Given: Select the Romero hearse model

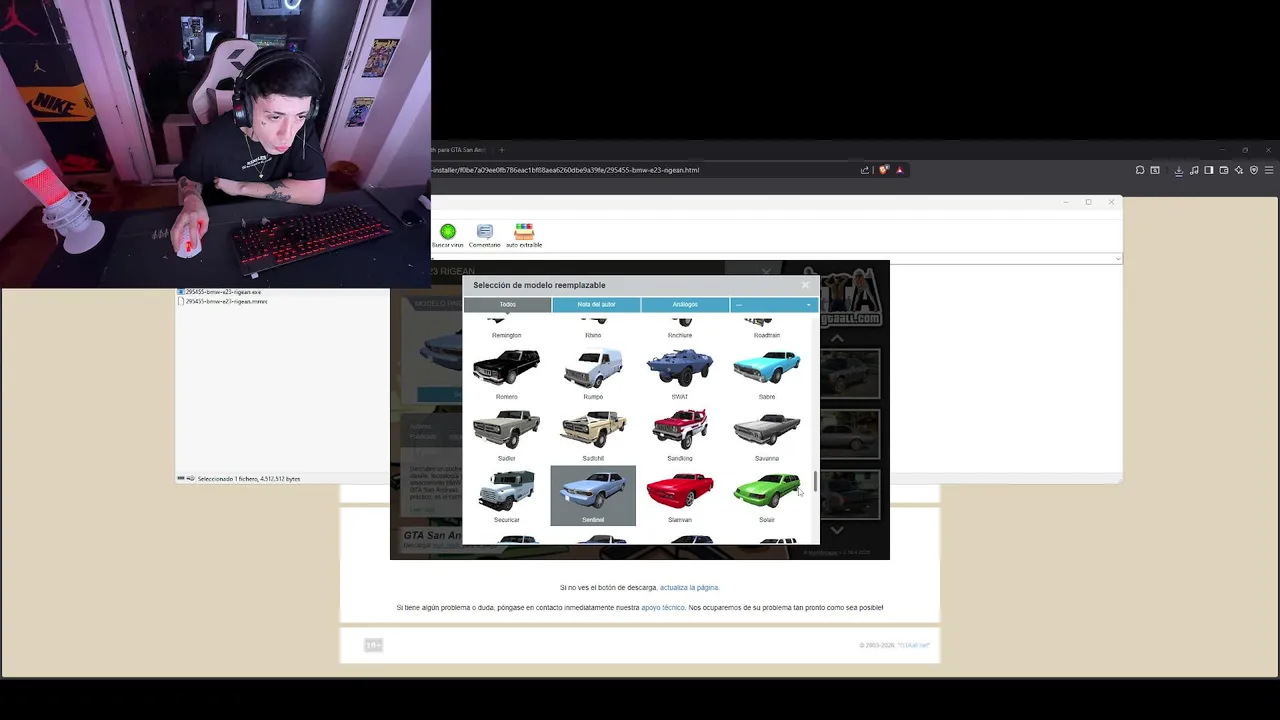Looking at the screenshot, I should coord(506,374).
